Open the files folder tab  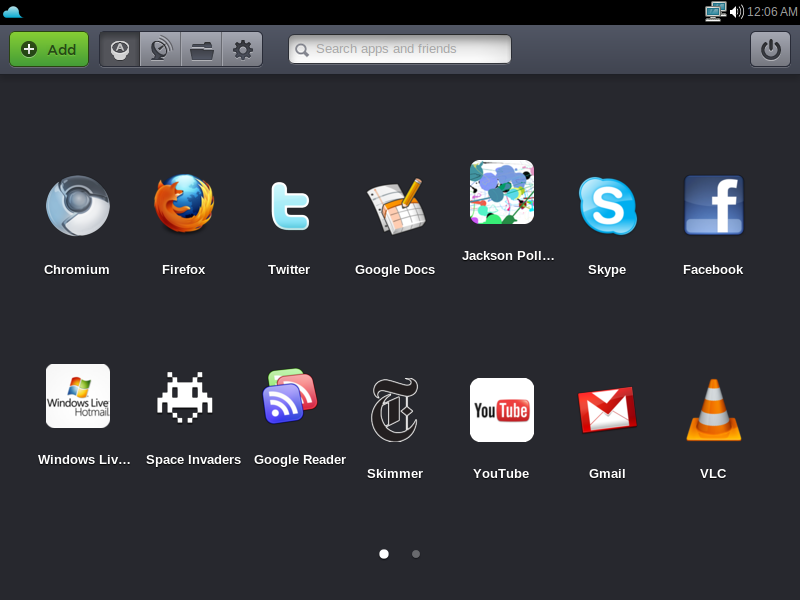click(201, 49)
